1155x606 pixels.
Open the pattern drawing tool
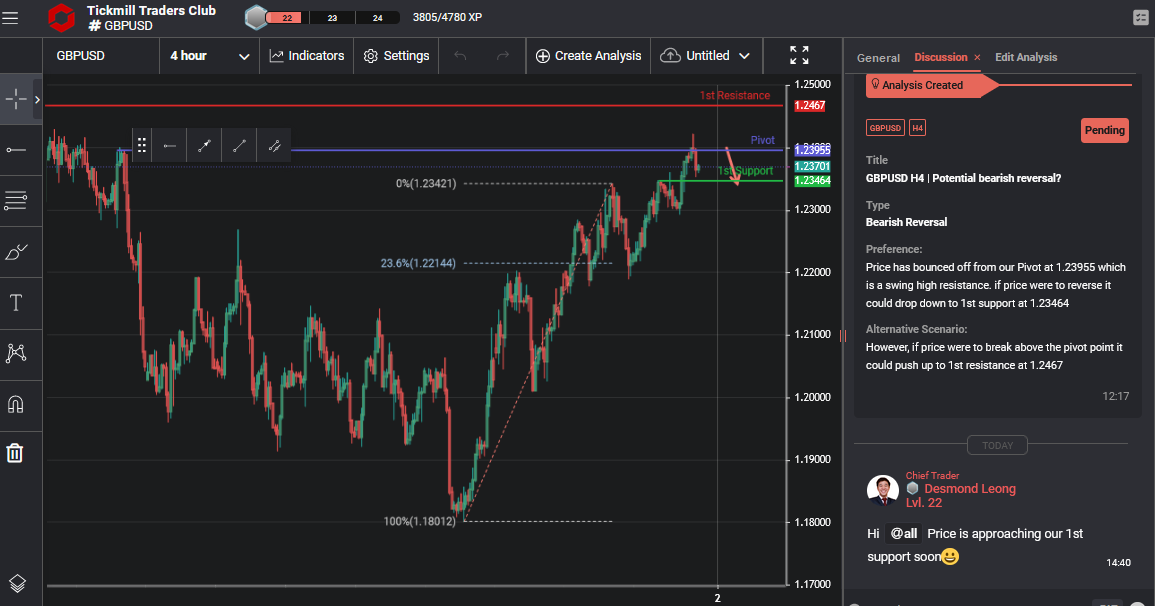(15, 353)
